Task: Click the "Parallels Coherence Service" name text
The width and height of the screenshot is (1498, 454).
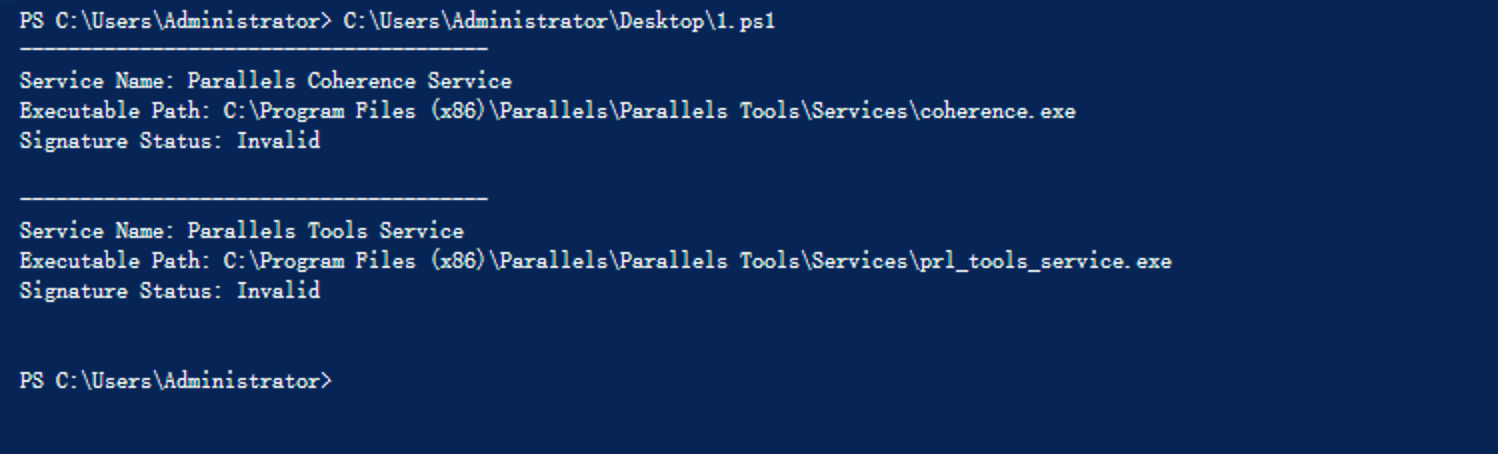Action: [349, 81]
